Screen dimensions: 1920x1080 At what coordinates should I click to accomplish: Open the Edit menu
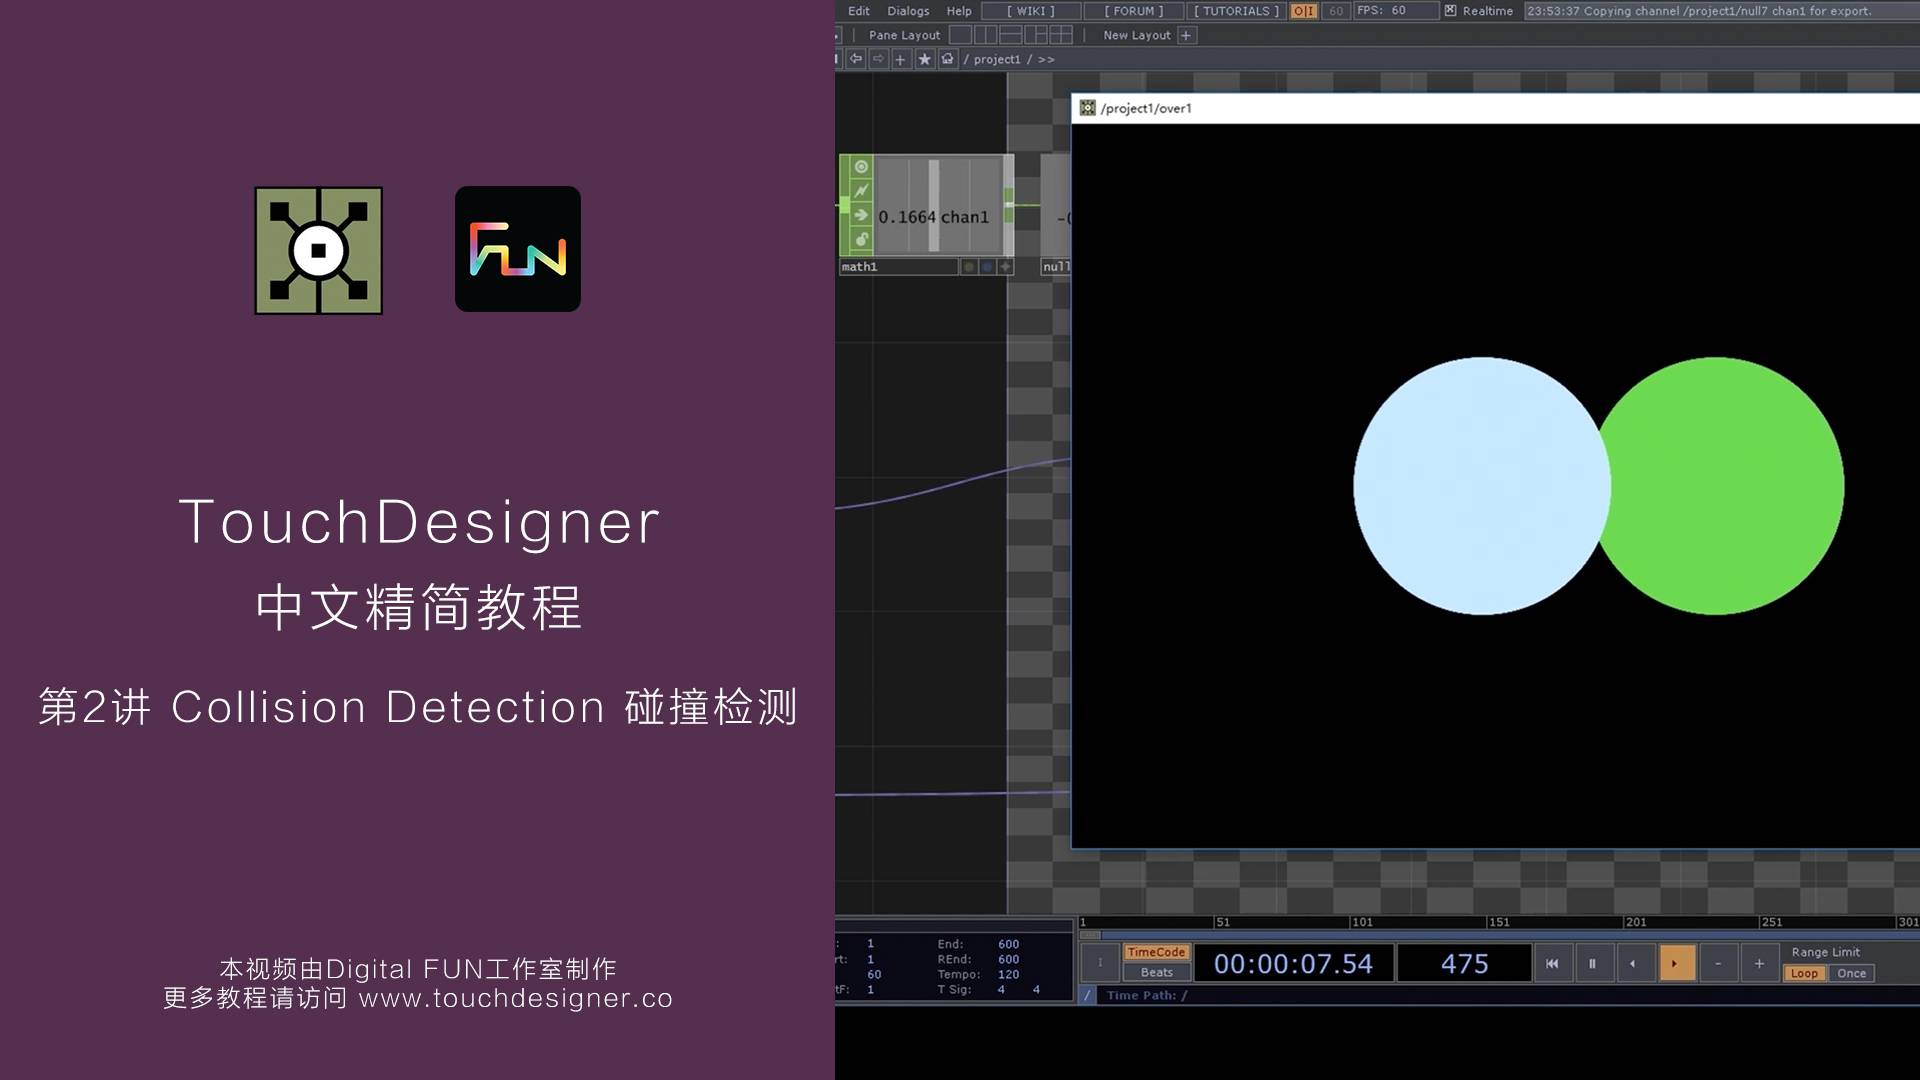(858, 11)
